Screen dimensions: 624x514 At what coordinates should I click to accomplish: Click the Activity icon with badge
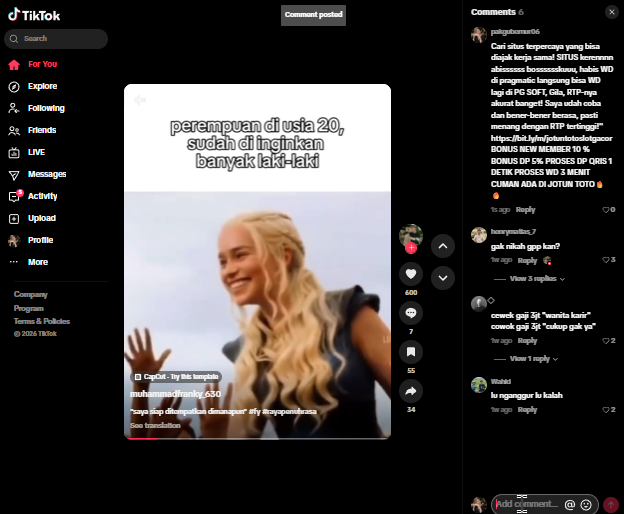(x=15, y=196)
